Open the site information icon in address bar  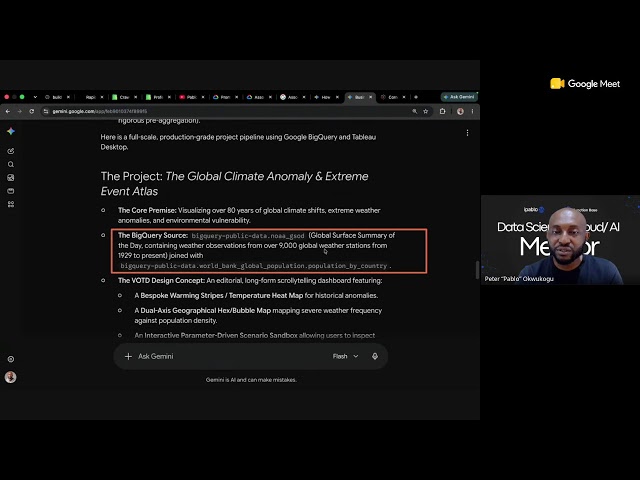click(x=46, y=111)
